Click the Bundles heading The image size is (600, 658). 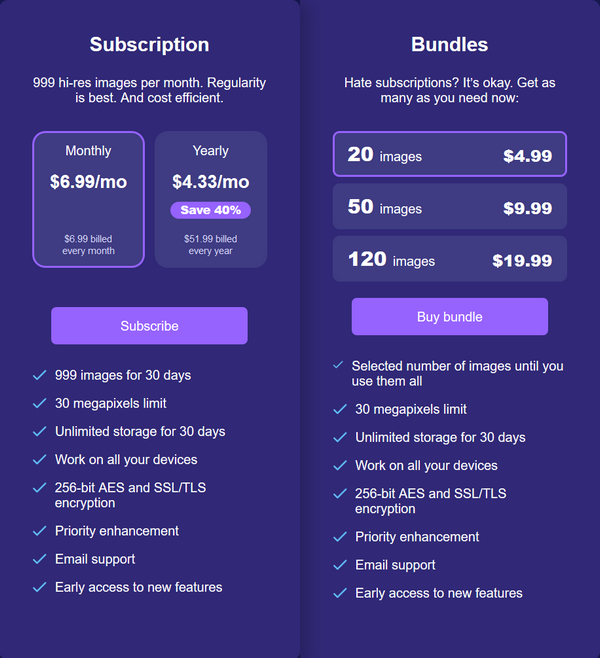449,45
